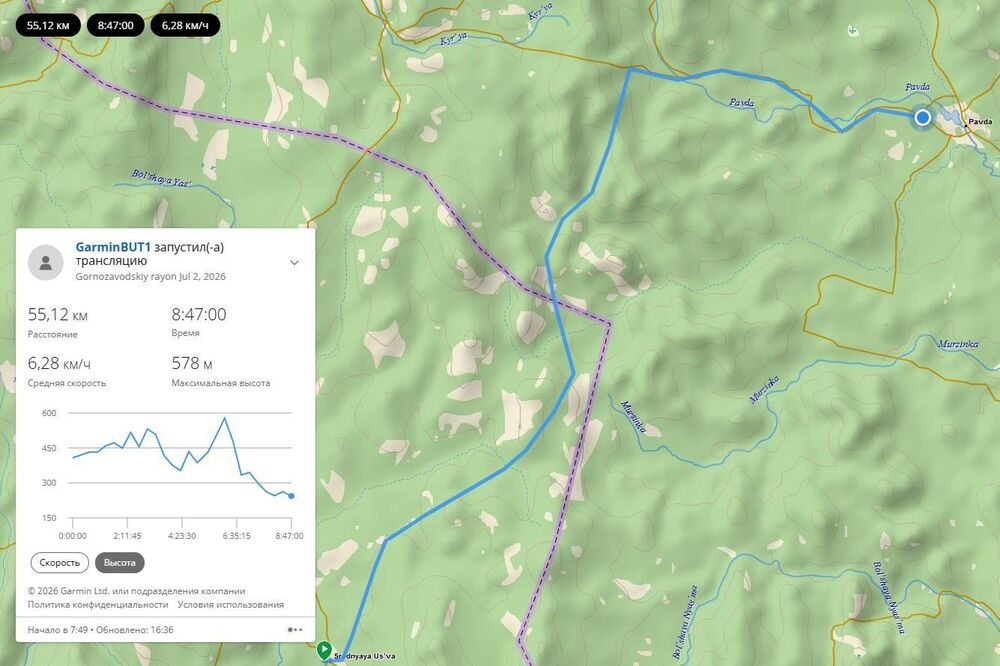This screenshot has width=1000, height=666.
Task: Click the Pavda town label on the map
Action: click(x=980, y=121)
